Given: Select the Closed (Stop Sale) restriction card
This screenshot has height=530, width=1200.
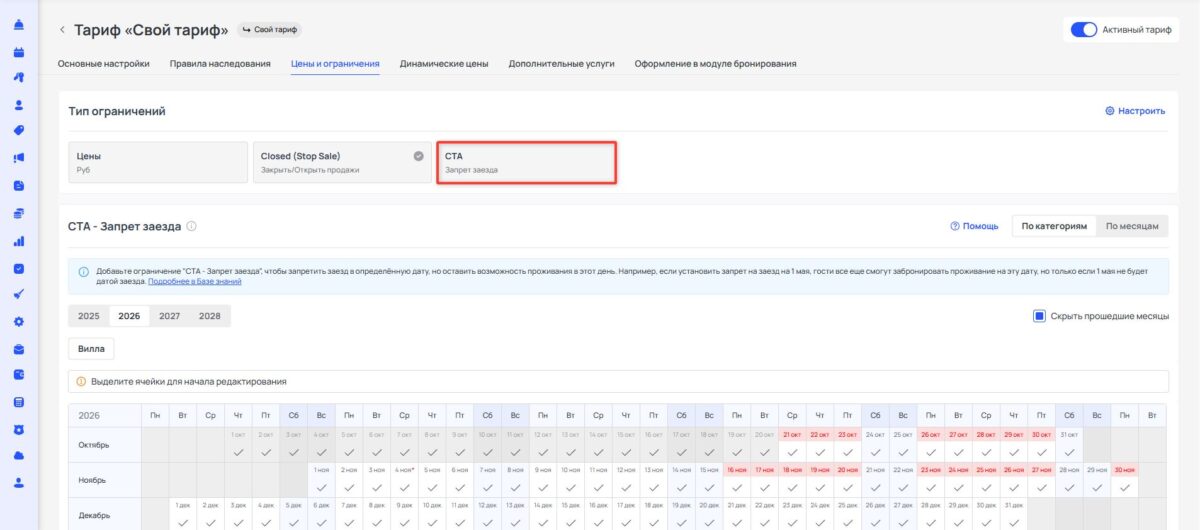Looking at the screenshot, I should coord(341,162).
